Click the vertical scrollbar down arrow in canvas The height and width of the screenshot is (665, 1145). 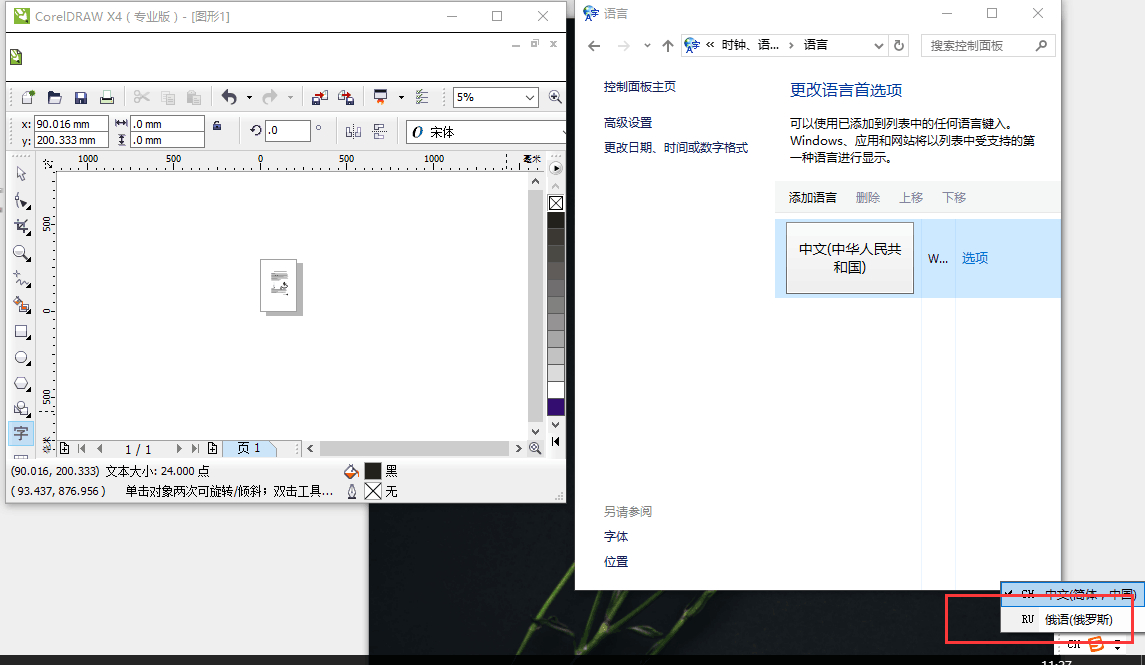(535, 432)
